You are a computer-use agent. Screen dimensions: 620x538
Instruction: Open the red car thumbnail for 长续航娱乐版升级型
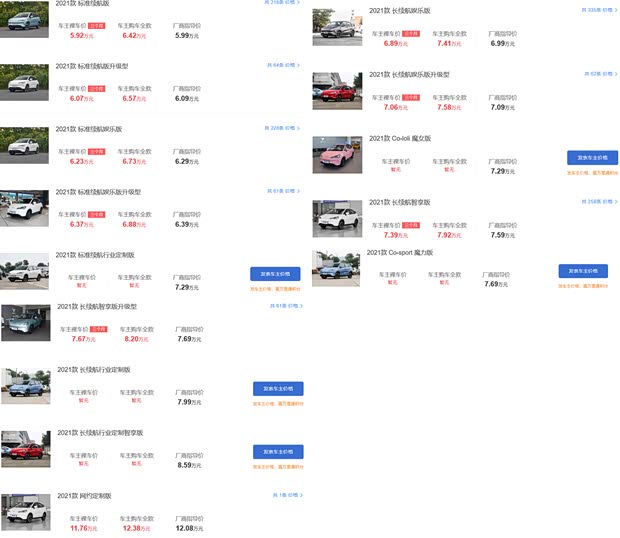coord(337,90)
